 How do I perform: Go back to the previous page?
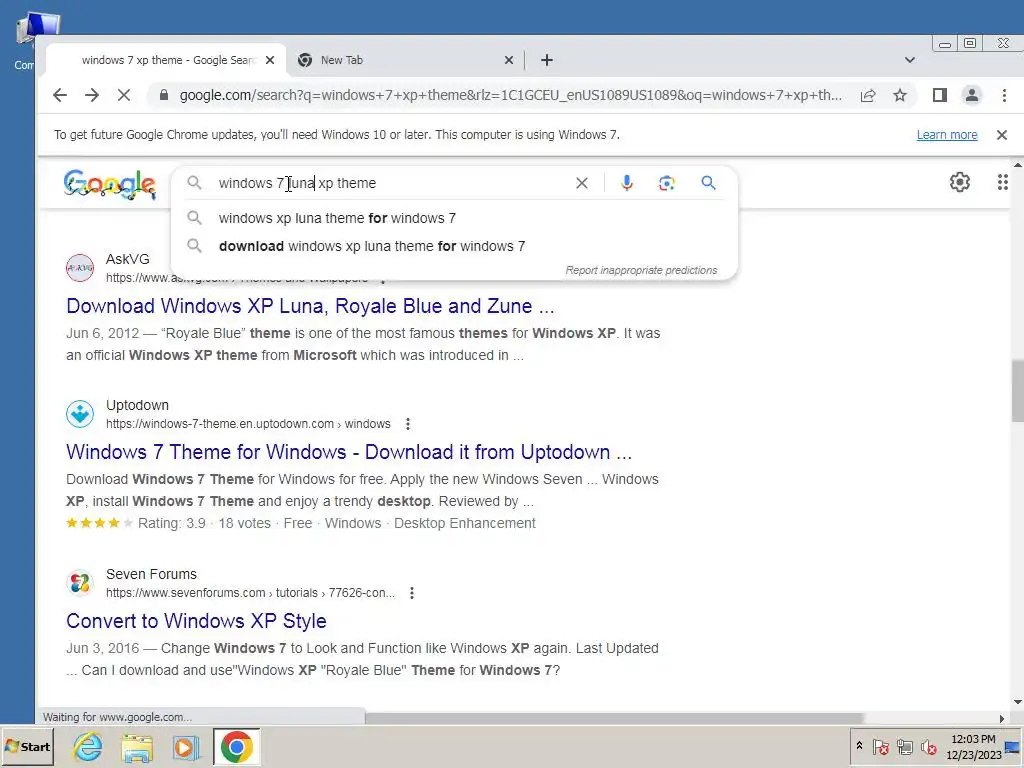coord(59,95)
